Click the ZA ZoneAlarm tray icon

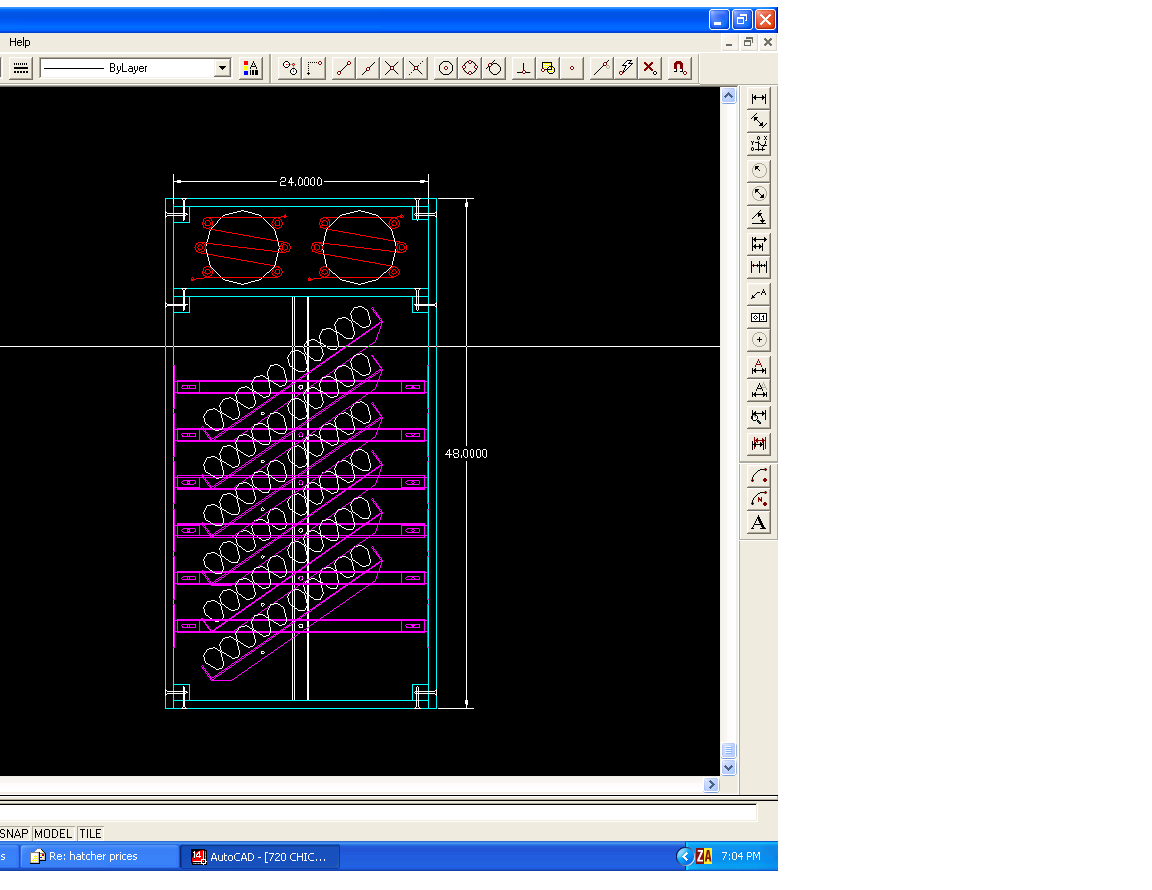704,856
